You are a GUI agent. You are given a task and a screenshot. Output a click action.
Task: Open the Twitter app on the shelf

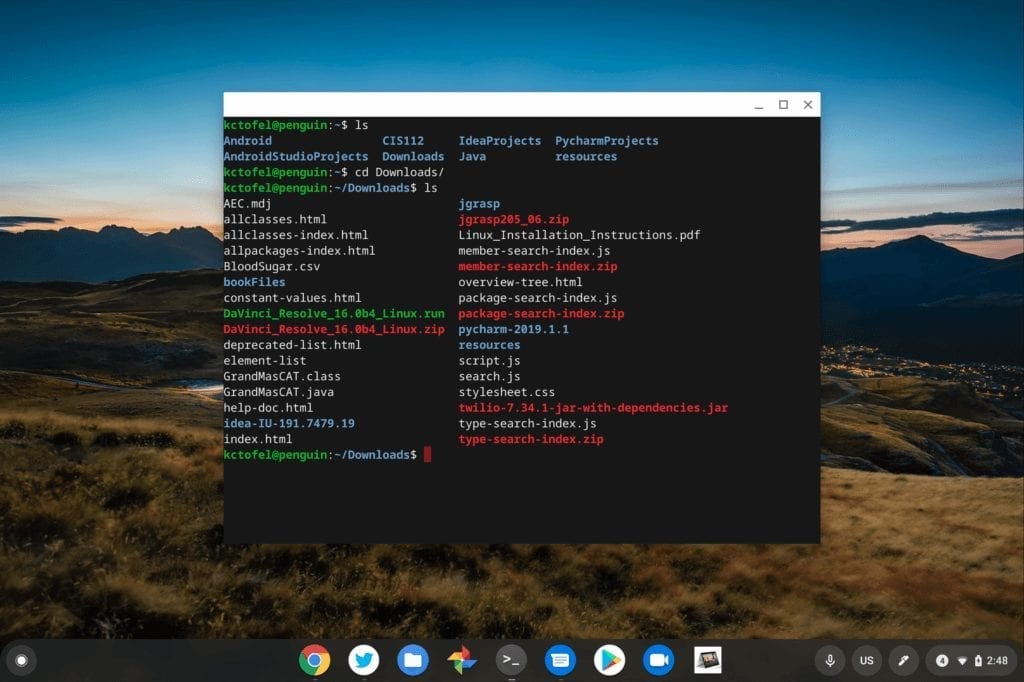tap(364, 660)
